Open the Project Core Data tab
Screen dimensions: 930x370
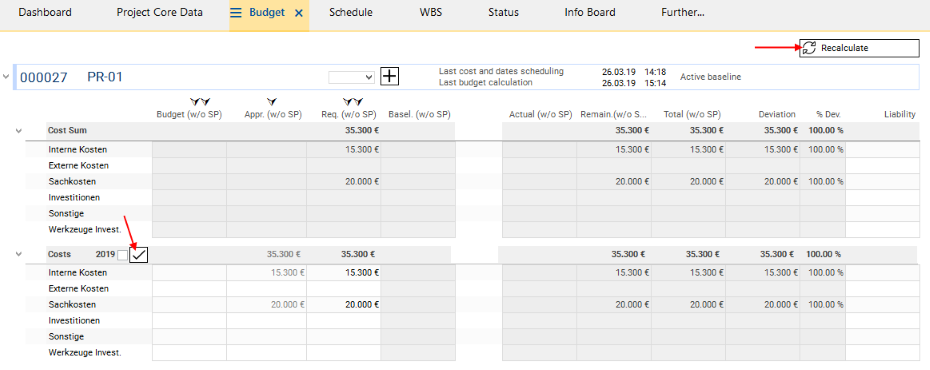coord(160,12)
